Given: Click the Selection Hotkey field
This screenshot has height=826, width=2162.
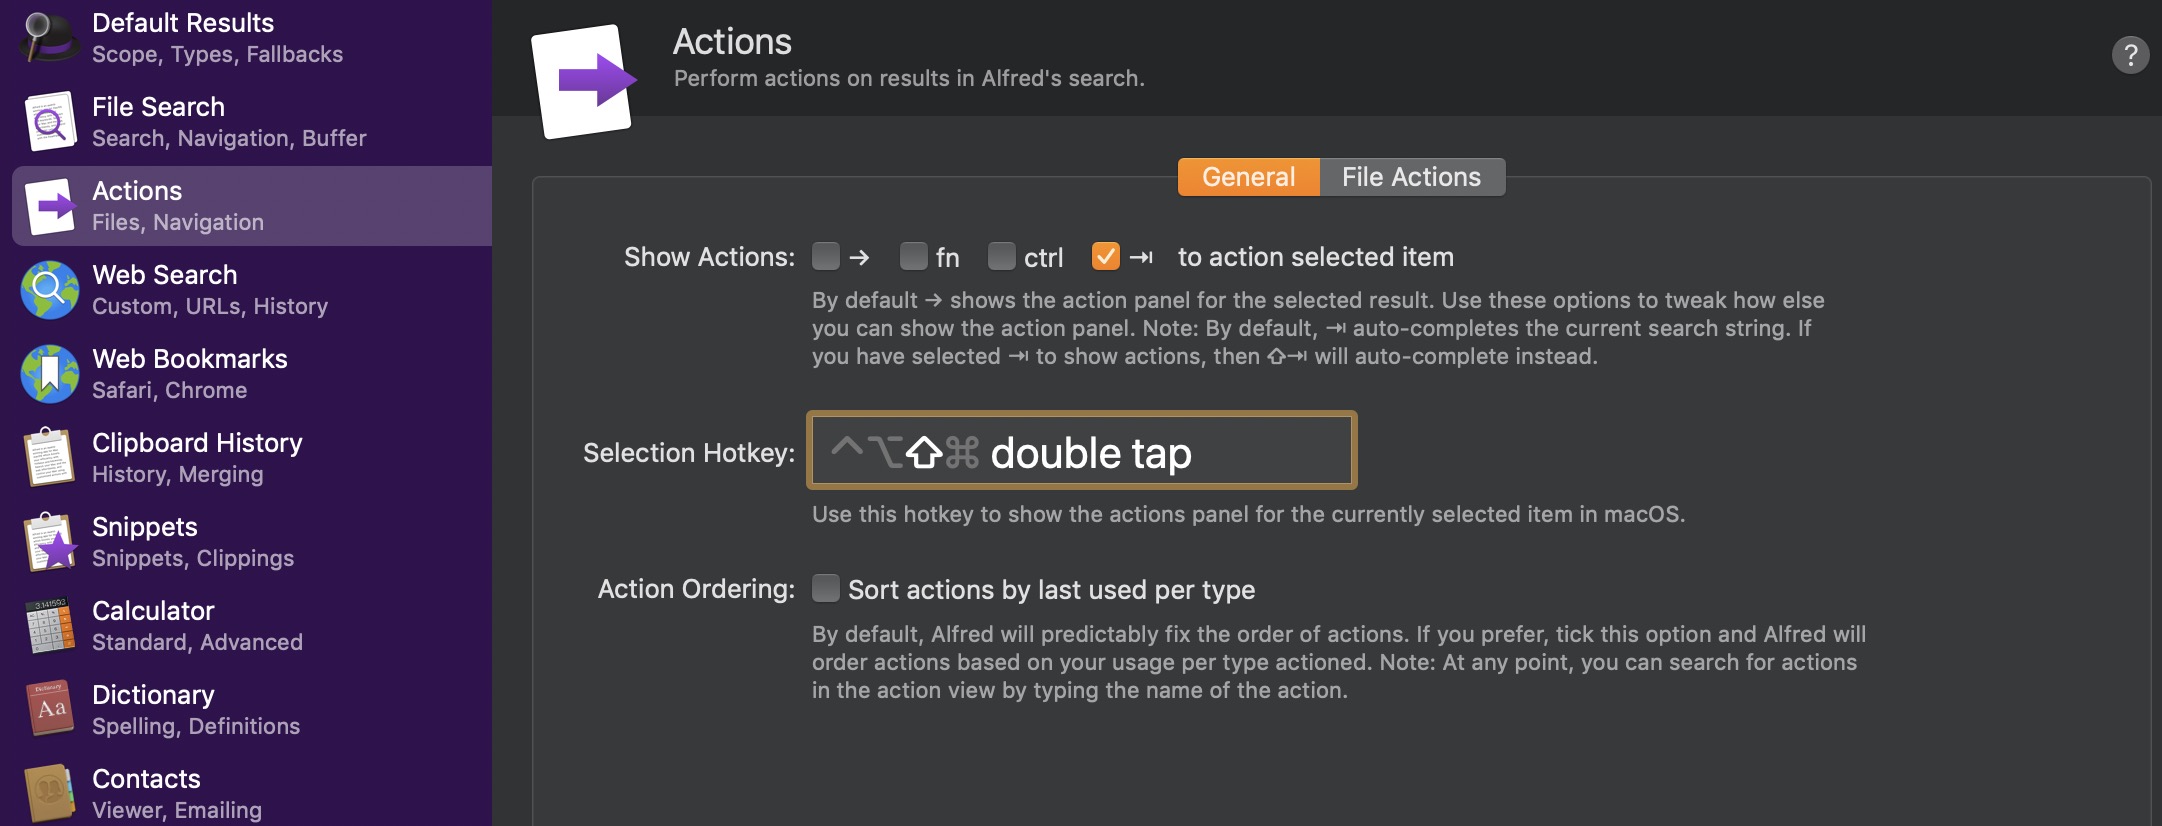Looking at the screenshot, I should pos(1082,450).
